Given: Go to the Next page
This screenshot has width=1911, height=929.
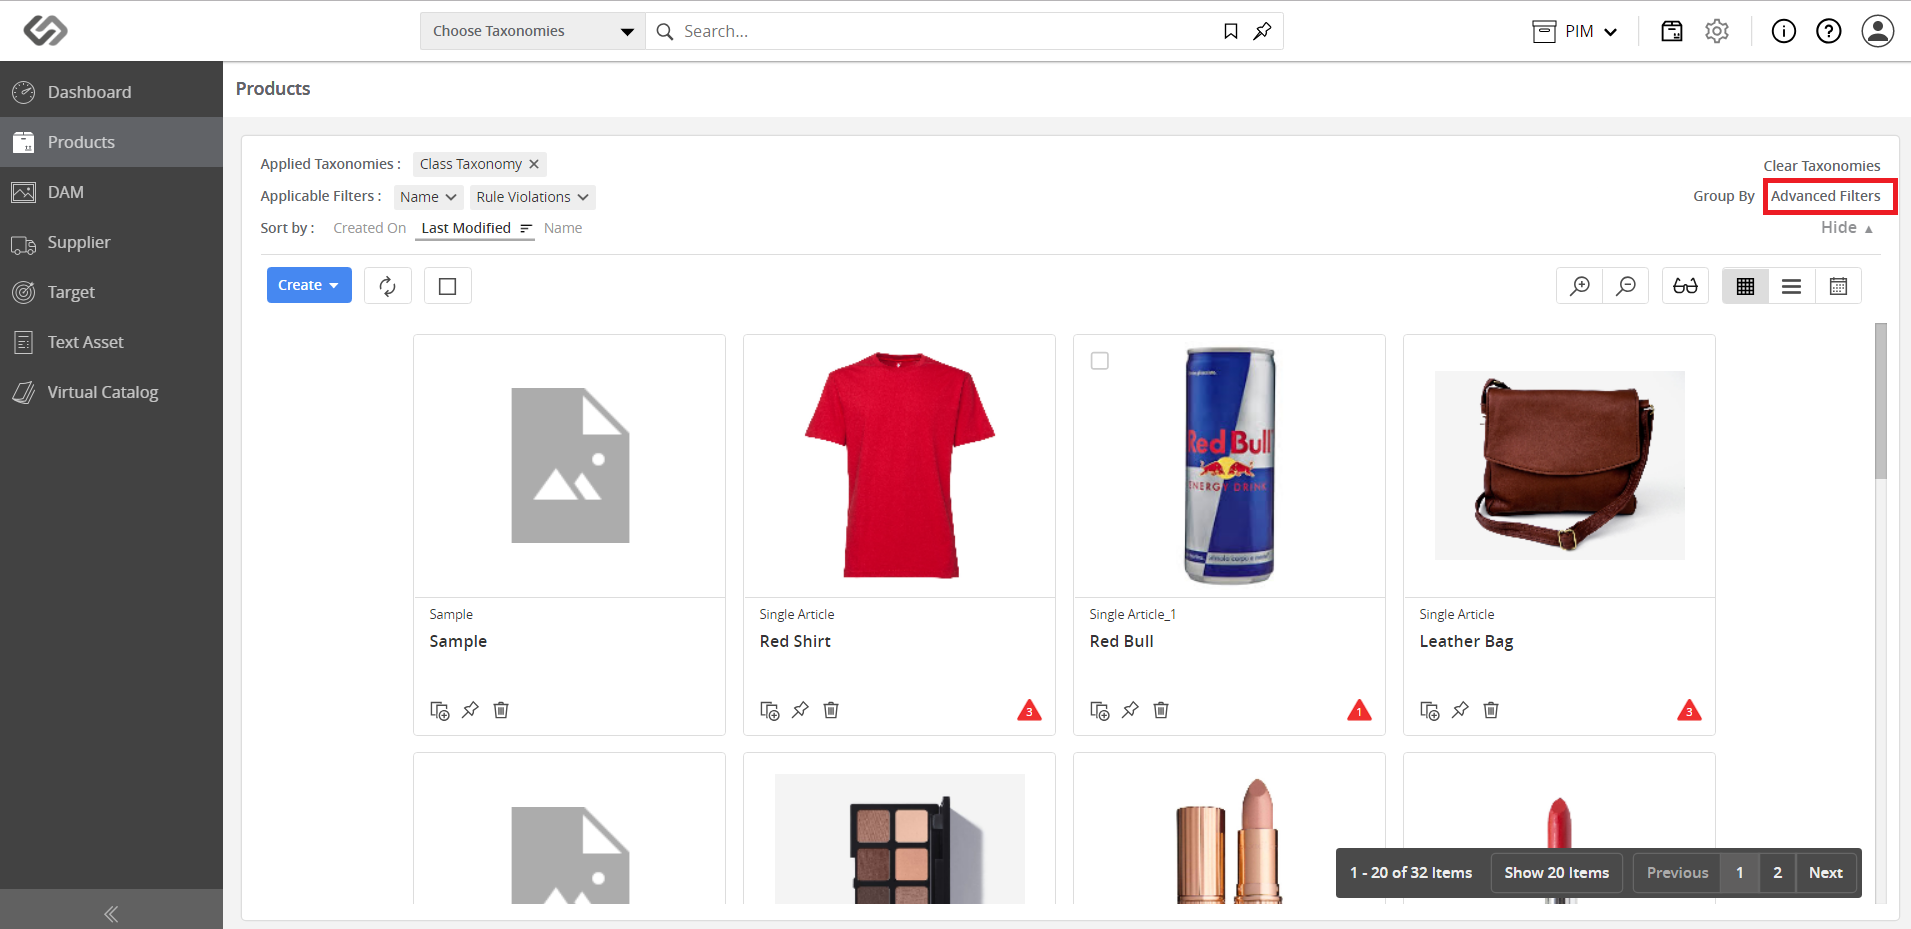Looking at the screenshot, I should 1825,873.
